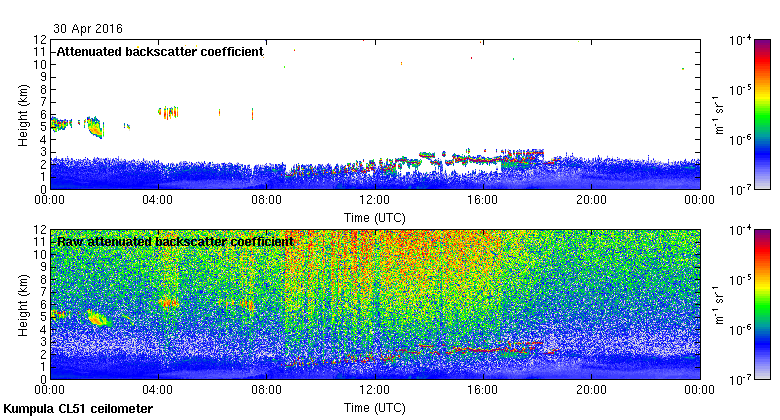Click the cloud patch near 04:30 at 6 km in upper plot
Viewport: 780px width, 420px height.
[x=169, y=112]
